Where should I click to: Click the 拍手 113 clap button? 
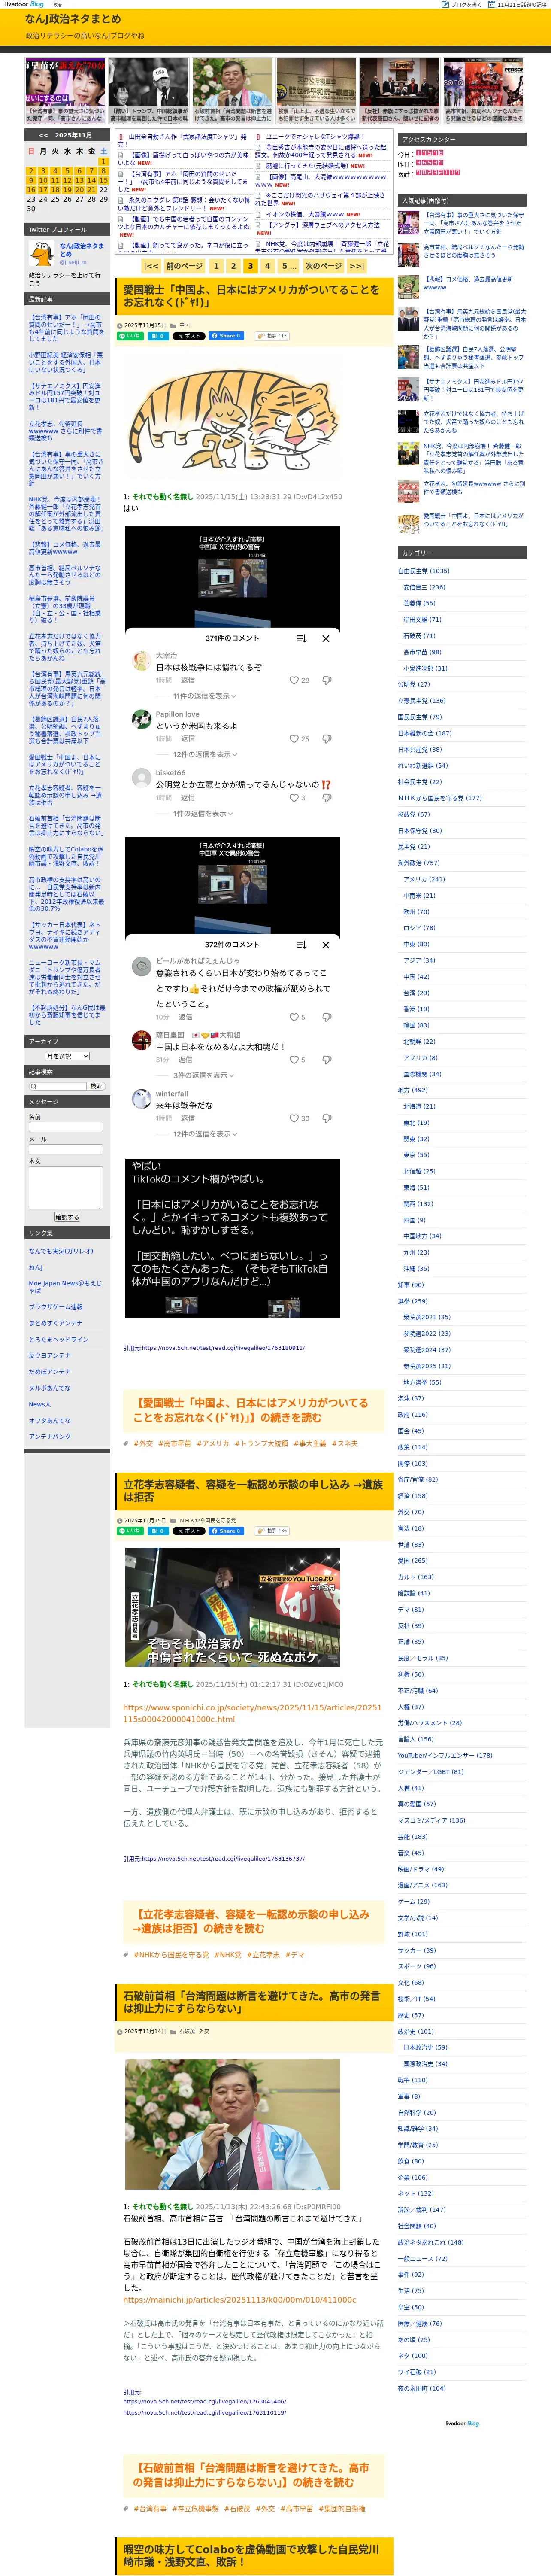click(x=271, y=336)
